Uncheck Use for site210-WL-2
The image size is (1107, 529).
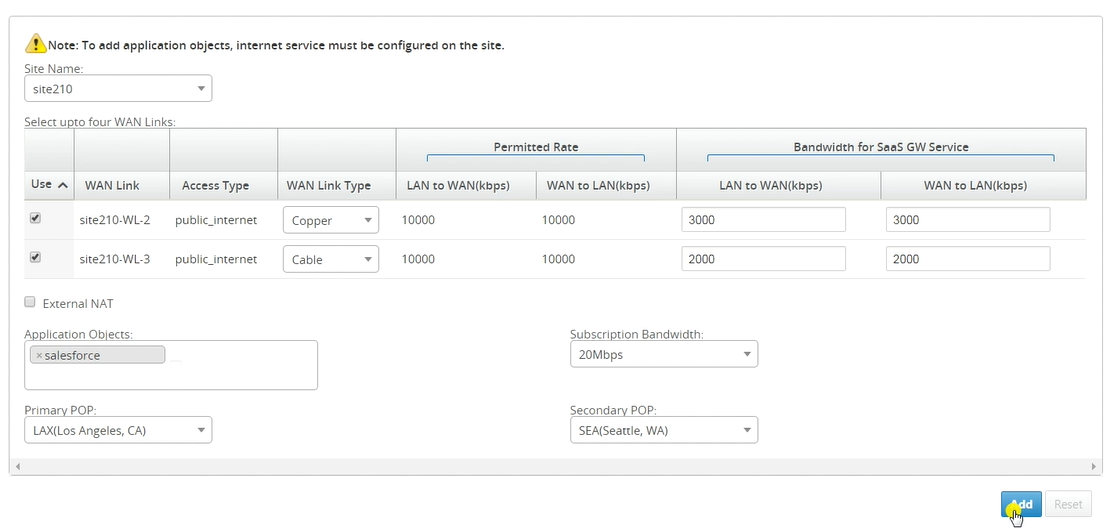(35, 219)
